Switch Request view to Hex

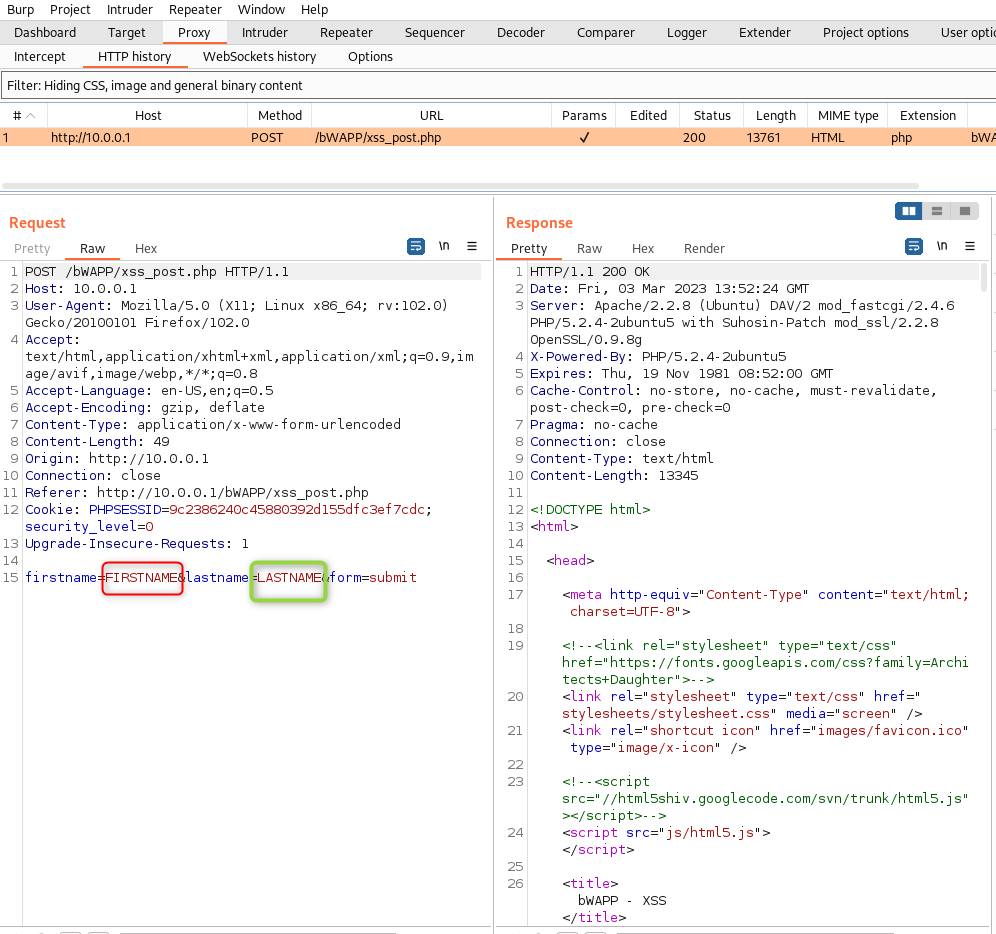[x=146, y=248]
